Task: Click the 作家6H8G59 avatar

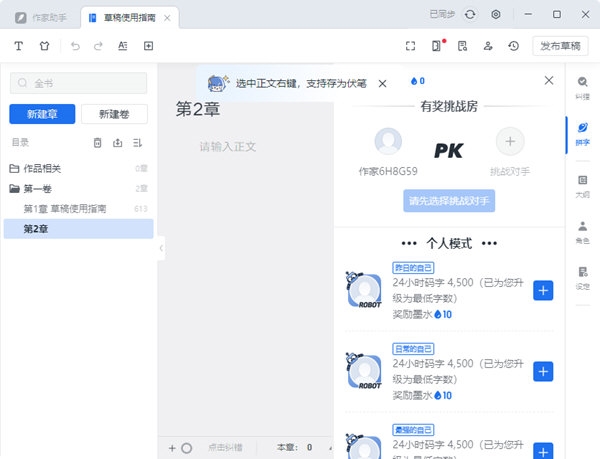Action: click(x=388, y=142)
